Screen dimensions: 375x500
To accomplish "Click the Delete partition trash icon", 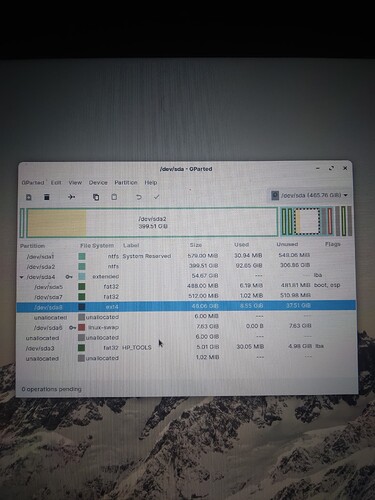I will [x=47, y=197].
